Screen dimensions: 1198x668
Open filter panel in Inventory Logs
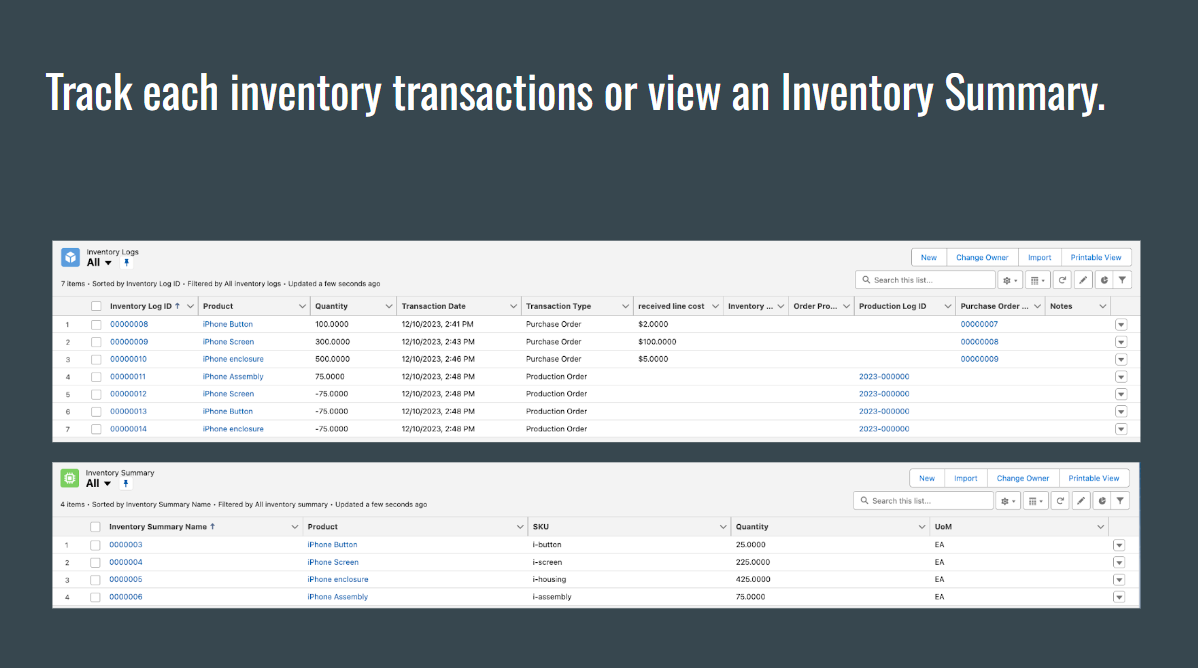pyautogui.click(x=1123, y=280)
